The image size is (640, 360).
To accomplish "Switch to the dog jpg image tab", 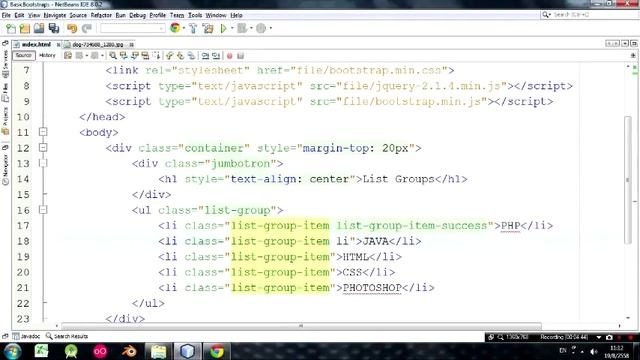I will coord(97,44).
